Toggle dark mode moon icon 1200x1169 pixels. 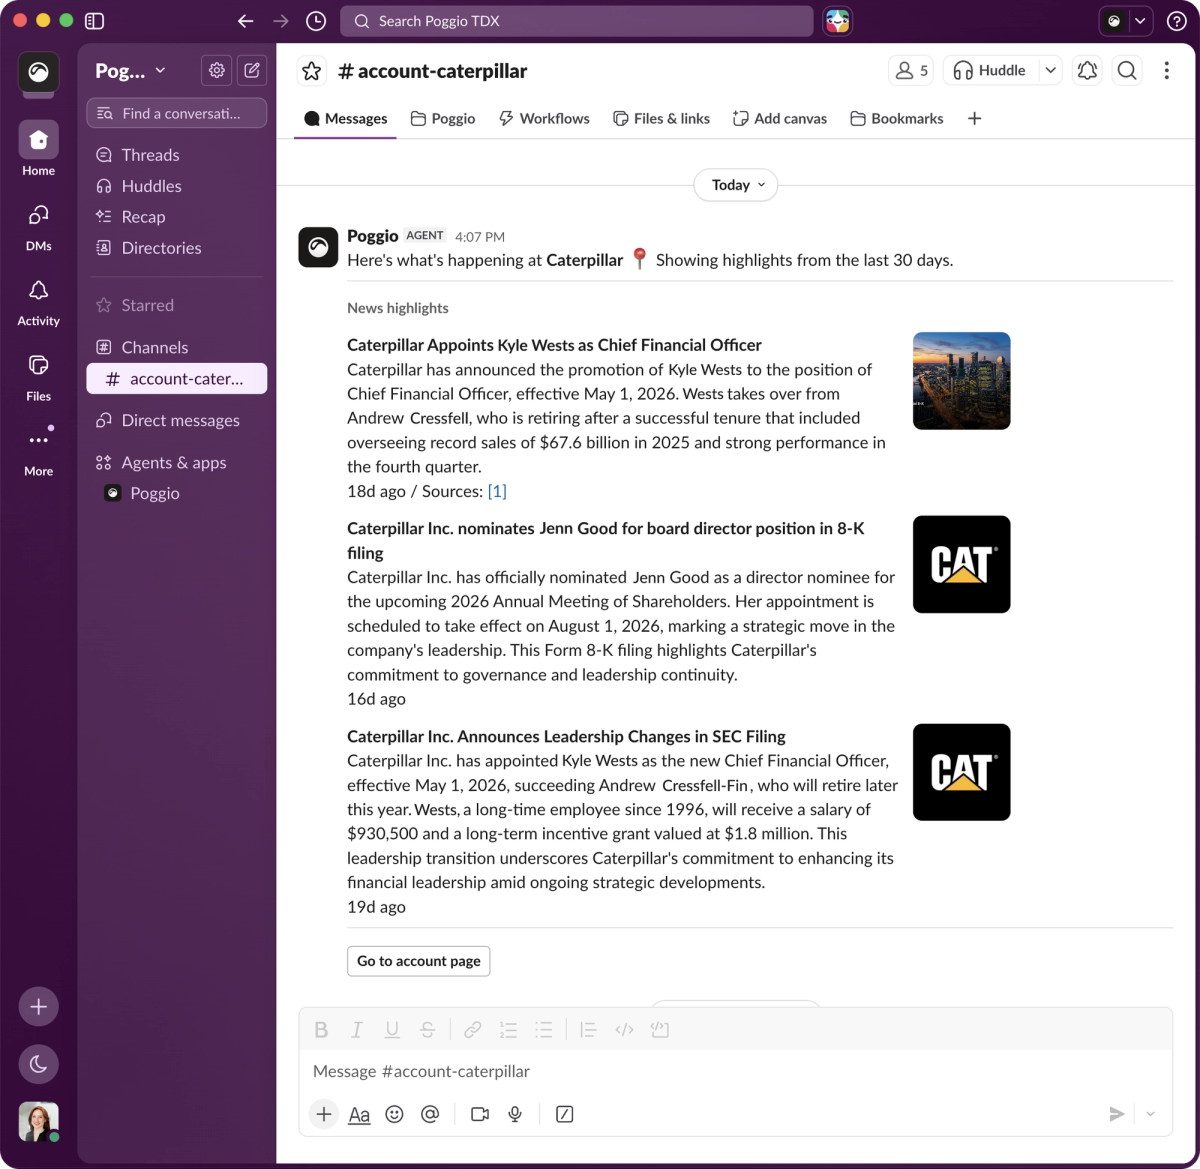39,1064
